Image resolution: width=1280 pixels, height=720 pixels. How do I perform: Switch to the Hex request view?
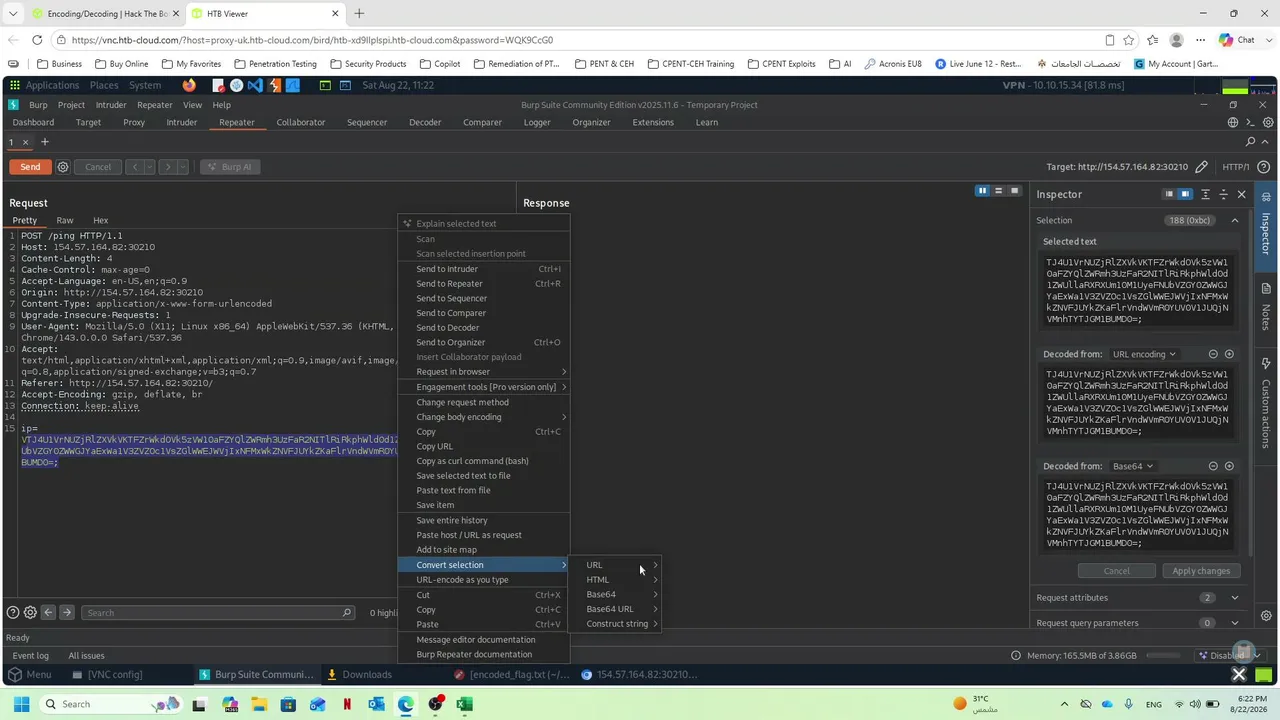100,220
